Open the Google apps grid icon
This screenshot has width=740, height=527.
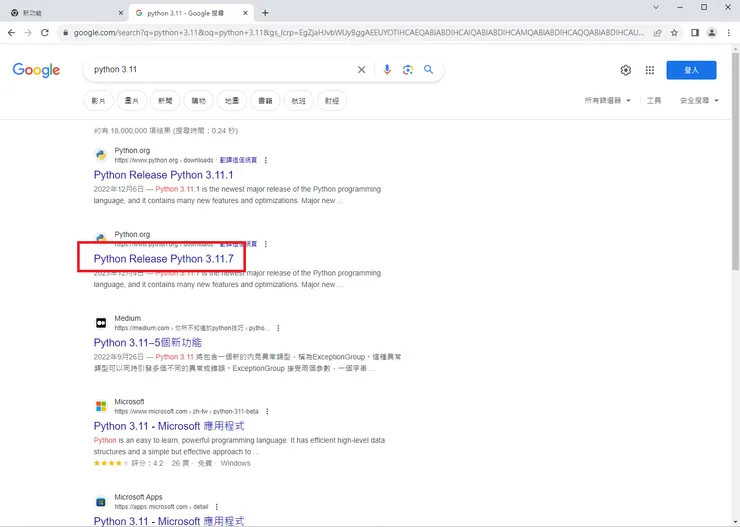click(x=650, y=70)
